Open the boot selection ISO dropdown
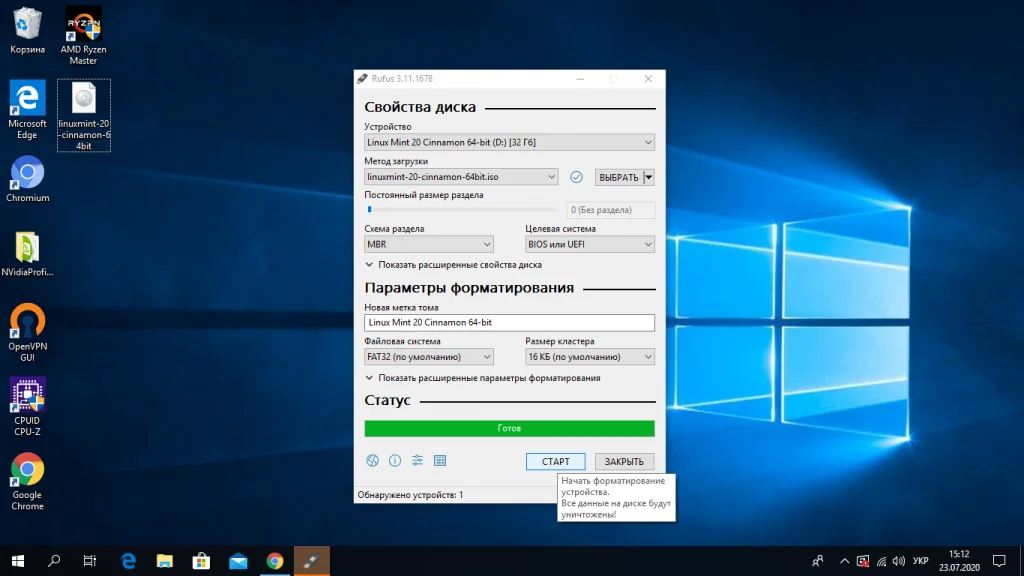 [461, 177]
